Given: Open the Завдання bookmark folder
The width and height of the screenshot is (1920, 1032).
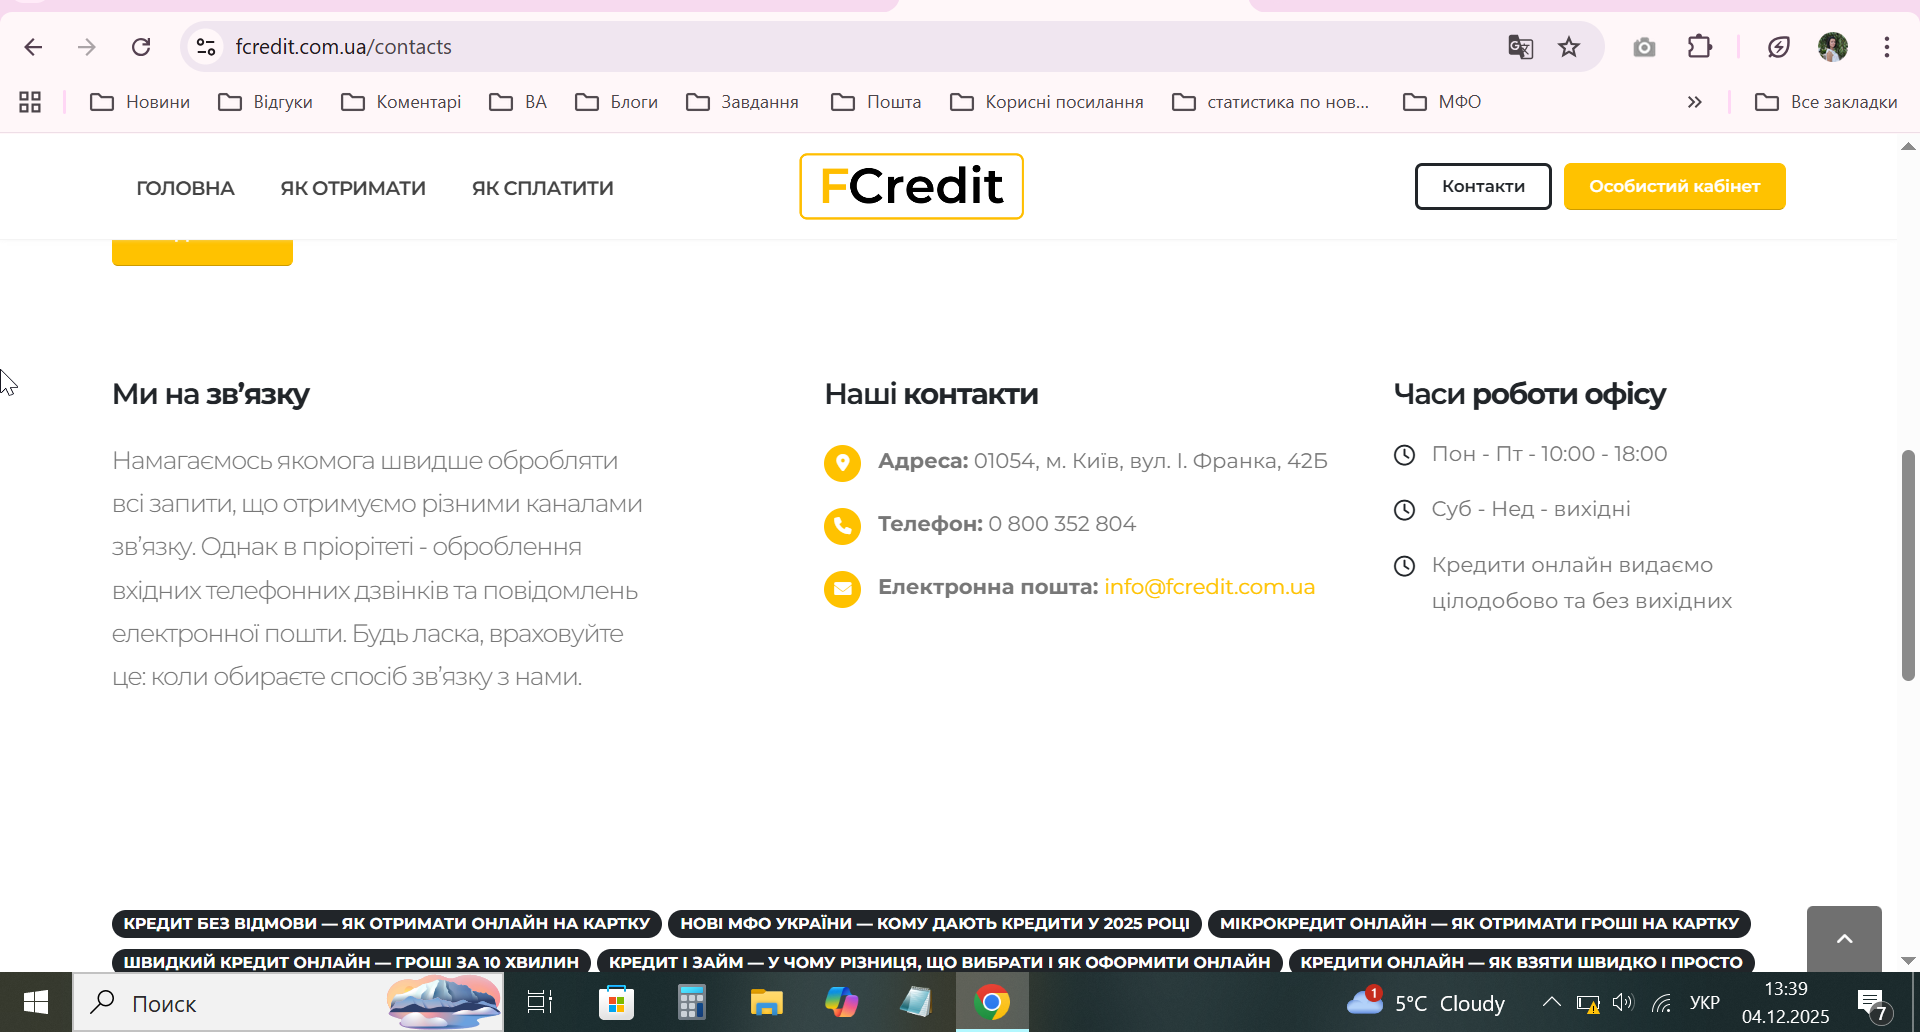Looking at the screenshot, I should 742,102.
